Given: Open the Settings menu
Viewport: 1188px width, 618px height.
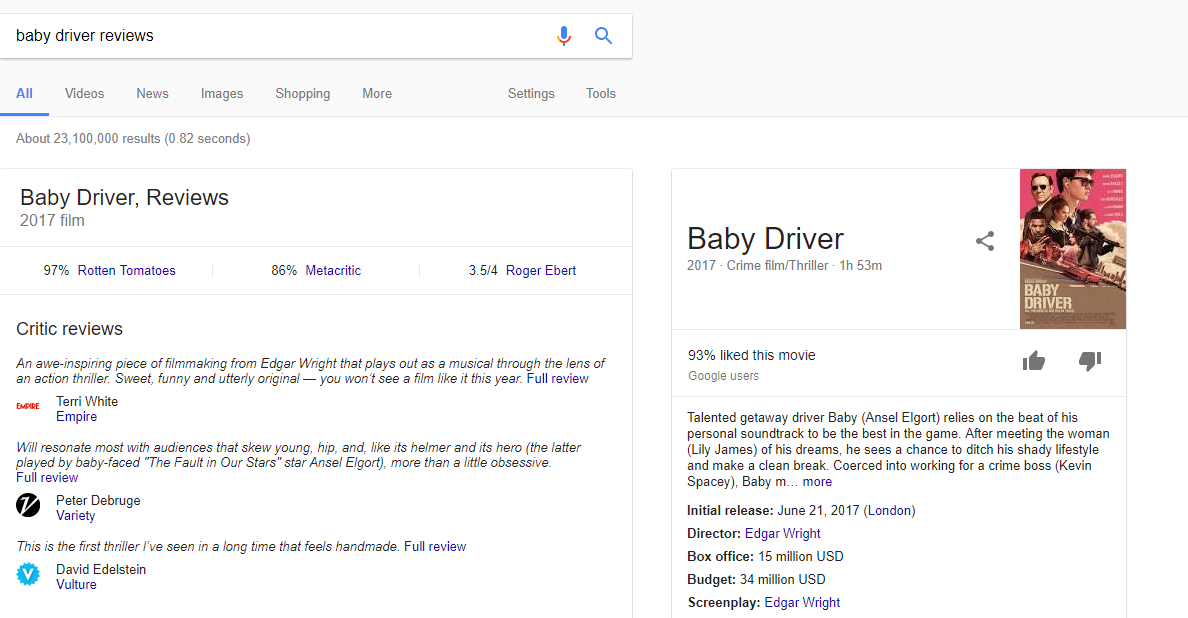Looking at the screenshot, I should [x=531, y=94].
